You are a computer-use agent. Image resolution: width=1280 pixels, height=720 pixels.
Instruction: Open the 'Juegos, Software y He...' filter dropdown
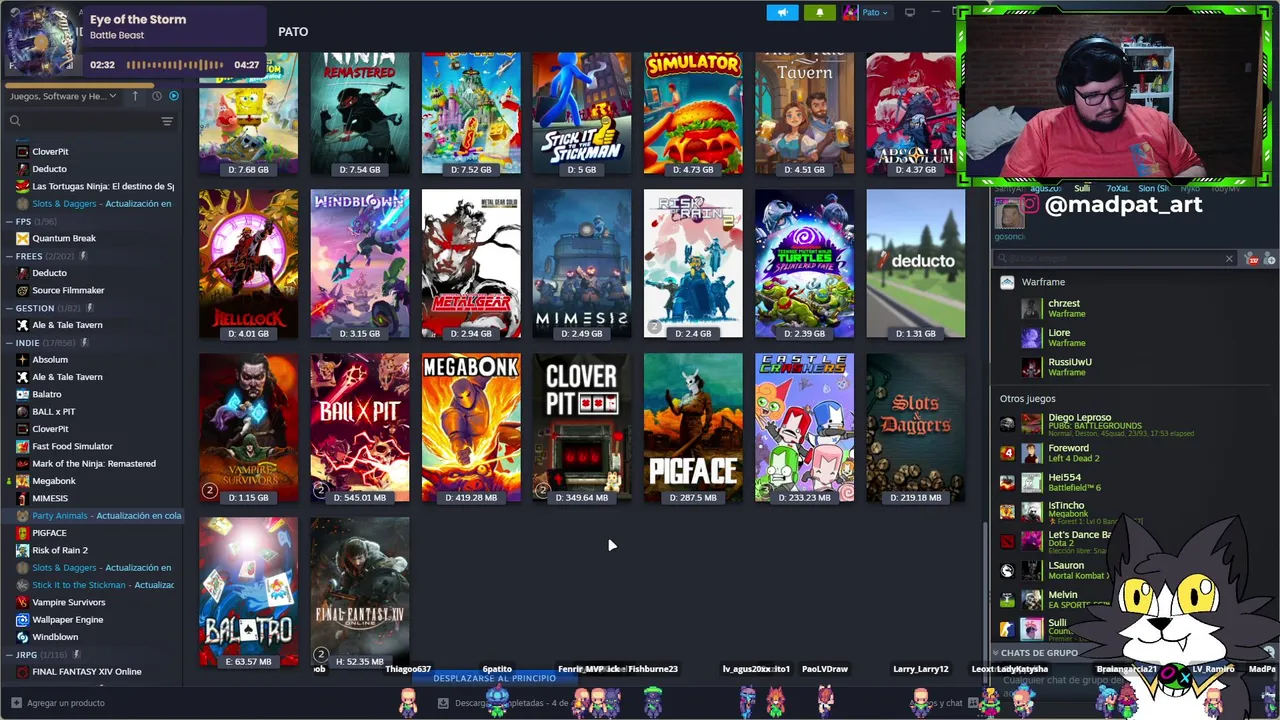point(62,96)
